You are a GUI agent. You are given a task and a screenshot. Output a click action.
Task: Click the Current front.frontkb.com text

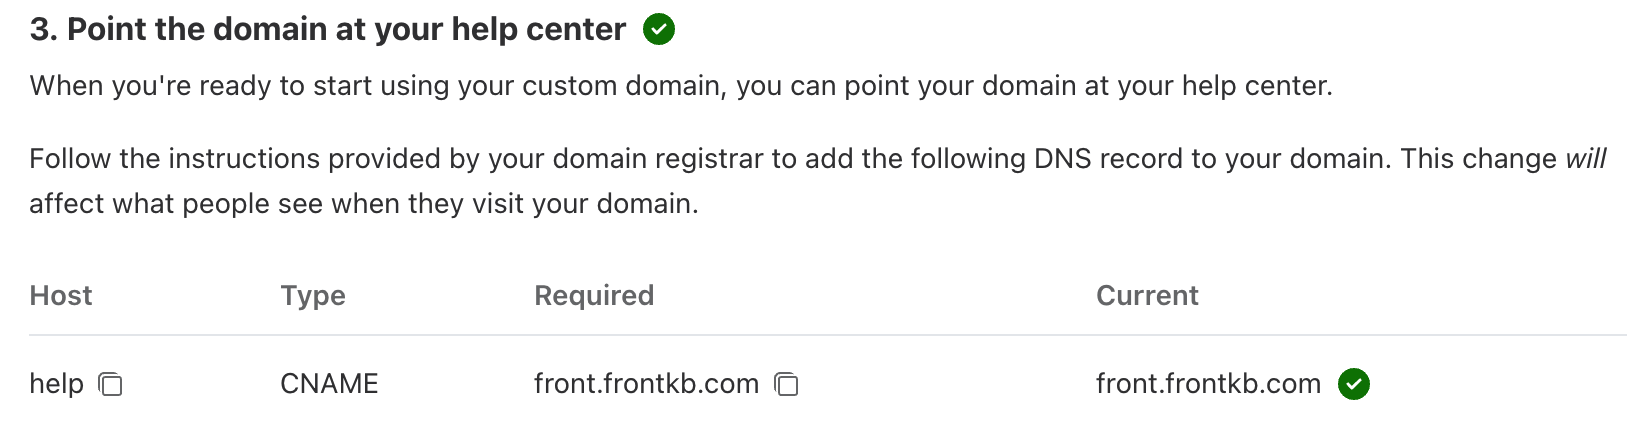coord(1208,384)
